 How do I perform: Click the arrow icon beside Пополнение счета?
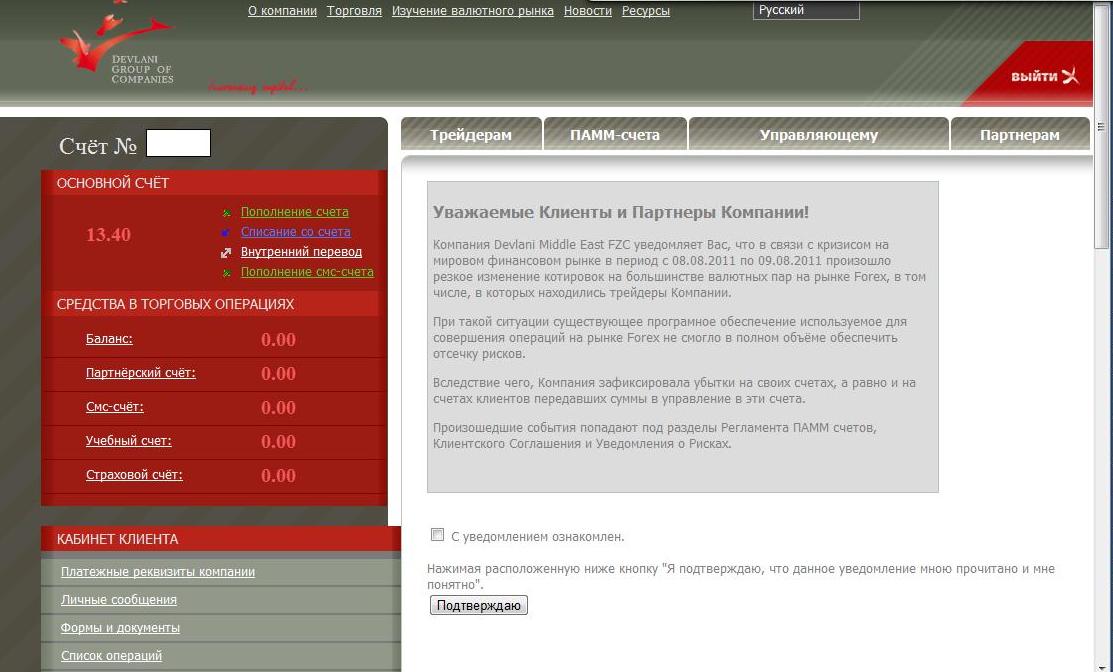click(x=227, y=213)
